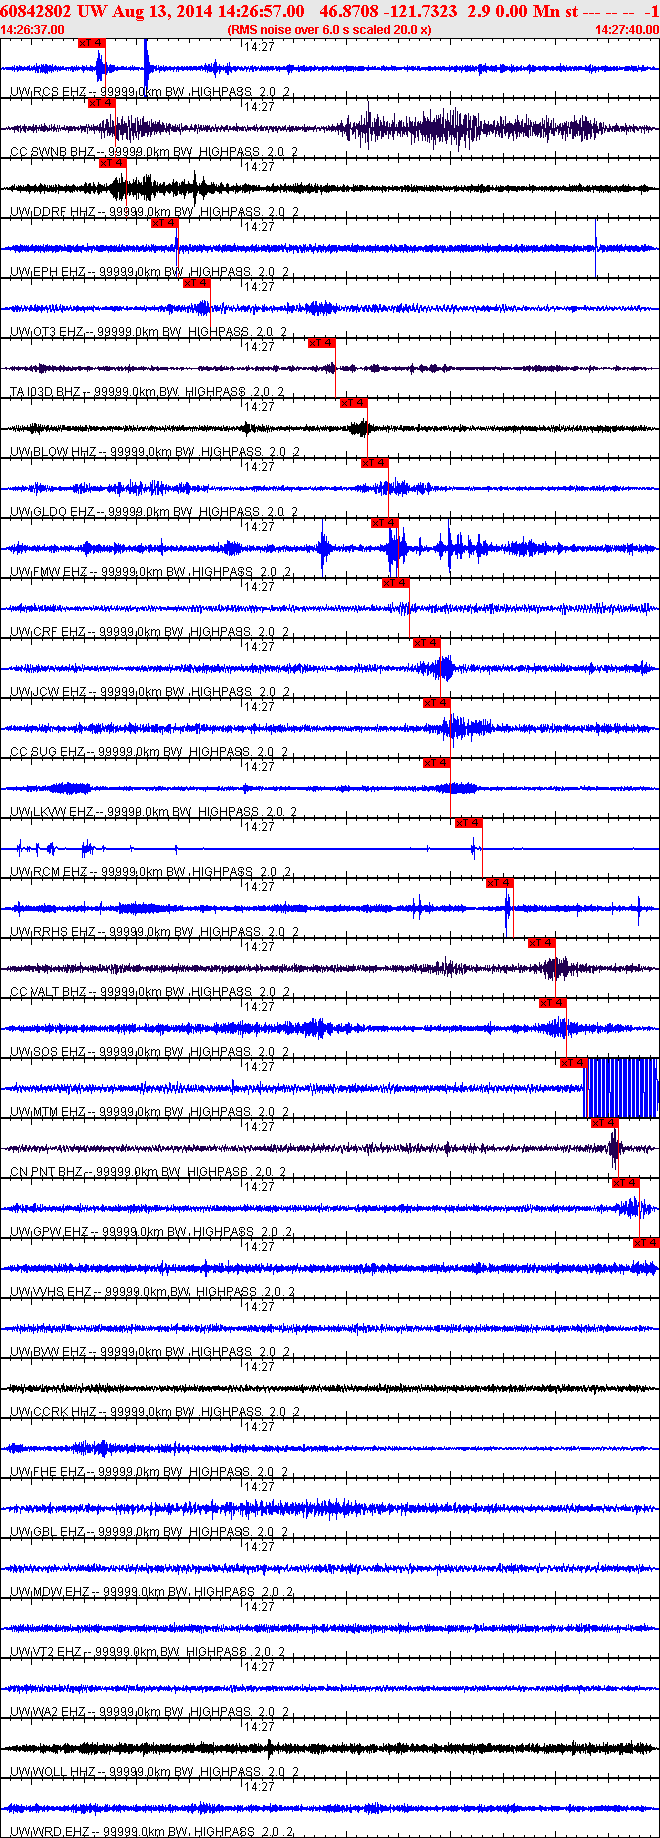Click the end time 14:27:40.00 label

[x=627, y=30]
